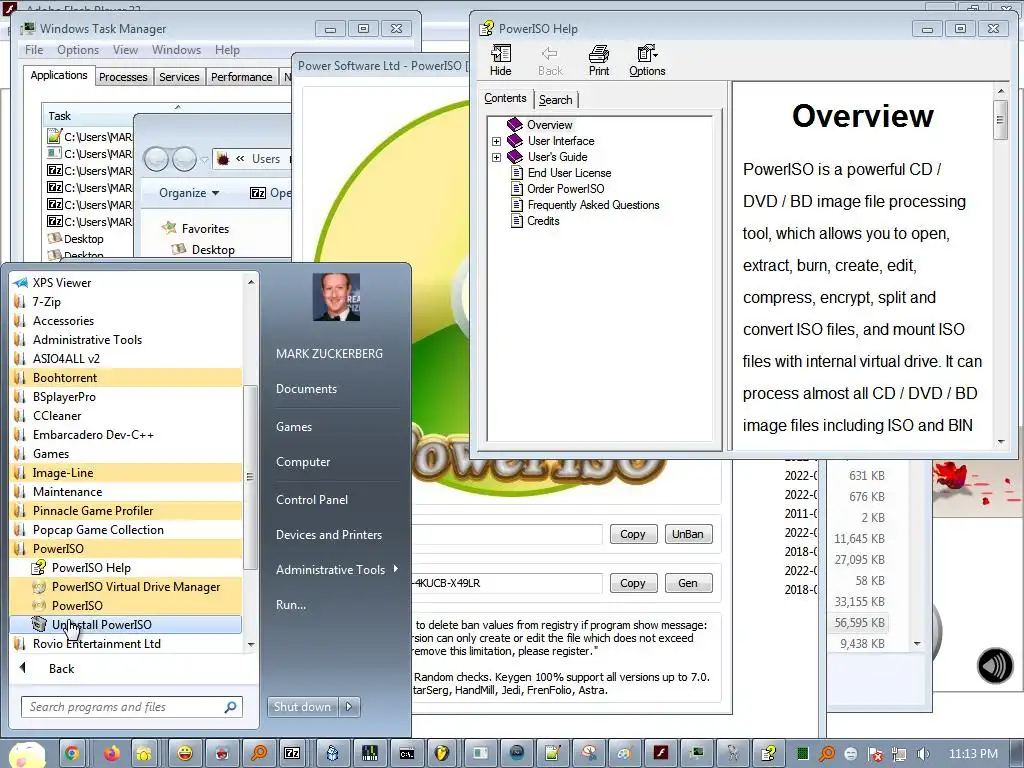Image resolution: width=1024 pixels, height=768 pixels.
Task: Expand the Rovio Entertainment Ltd folder
Action: click(126, 643)
